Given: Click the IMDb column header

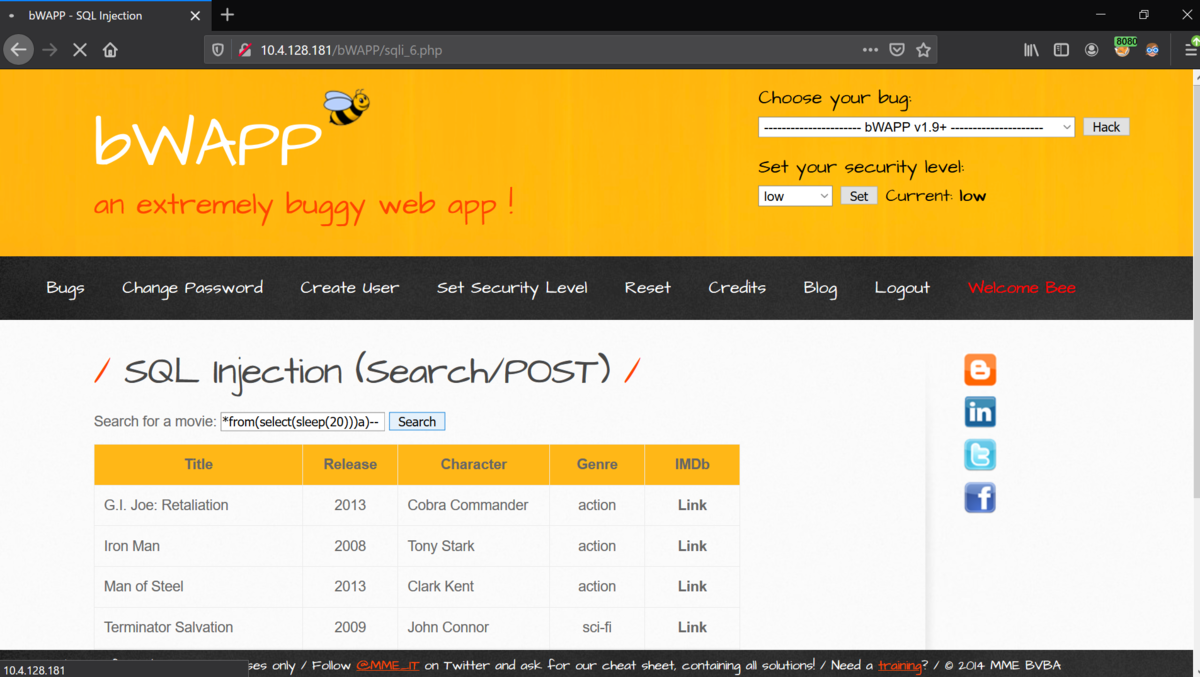Looking at the screenshot, I should pos(692,464).
